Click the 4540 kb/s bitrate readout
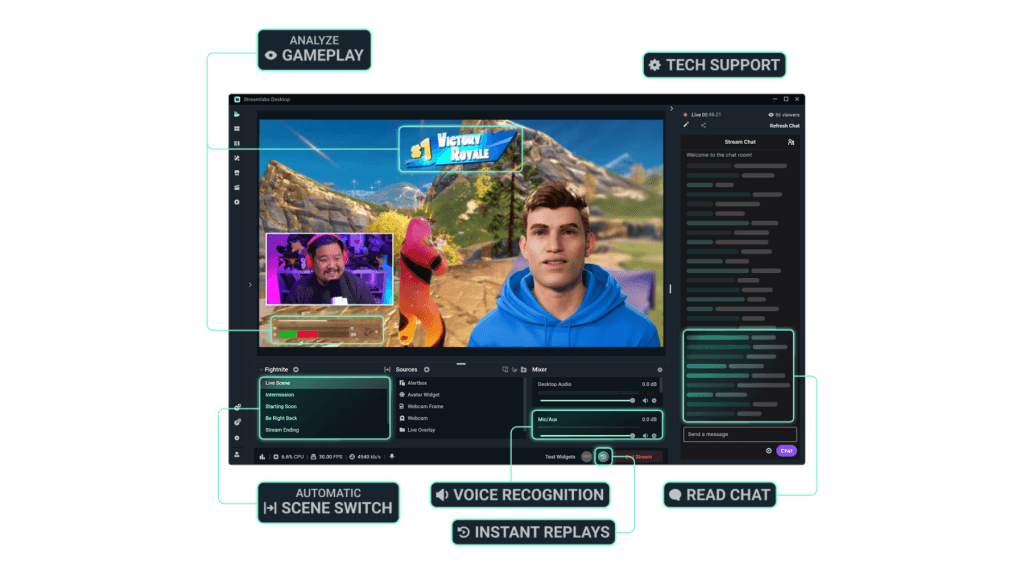The width and height of the screenshot is (1024, 576). [x=365, y=457]
